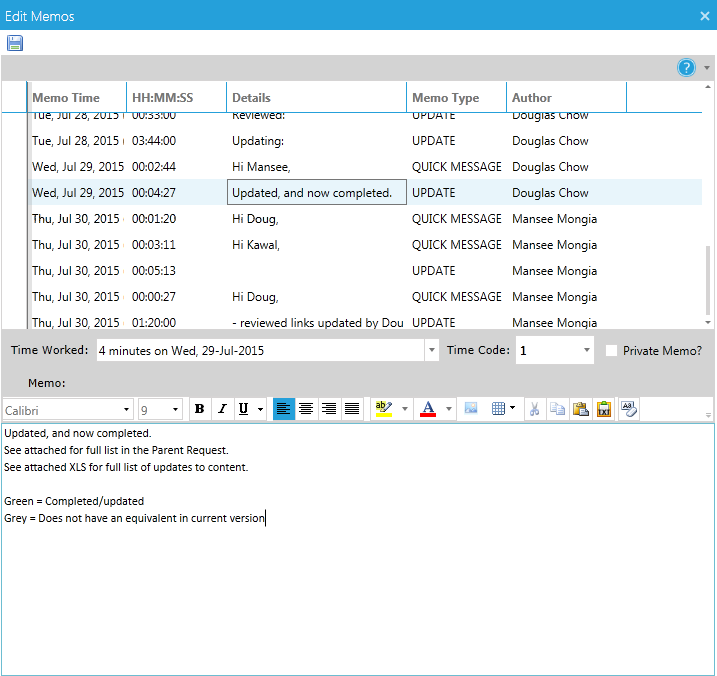Toggle underline formatting
Image resolution: width=717 pixels, height=676 pixels.
pos(243,409)
